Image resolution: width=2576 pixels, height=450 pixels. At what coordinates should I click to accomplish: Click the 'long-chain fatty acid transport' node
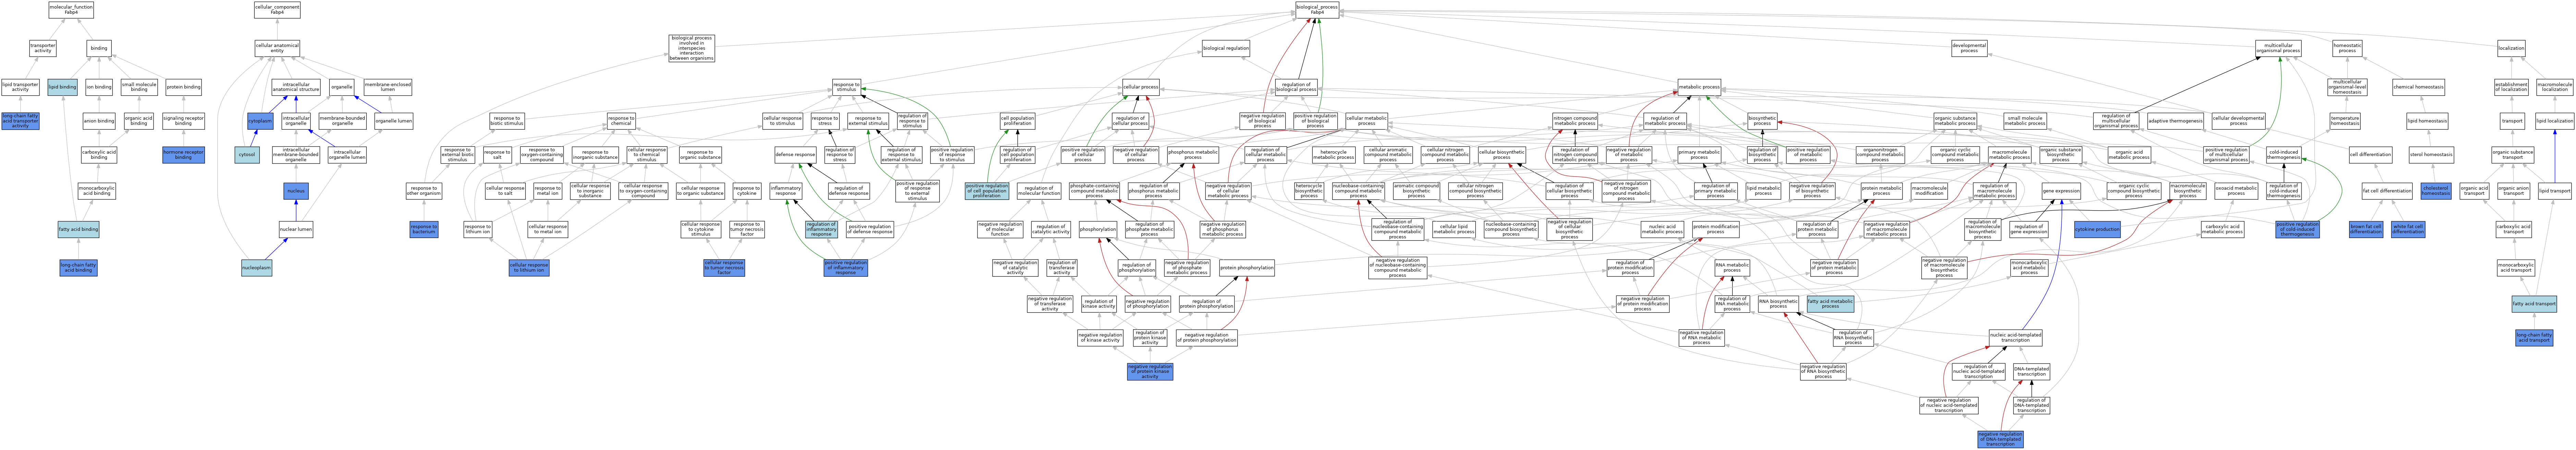click(2533, 338)
